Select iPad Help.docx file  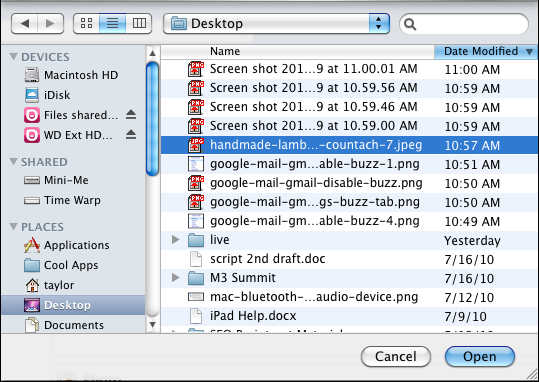tap(350, 316)
